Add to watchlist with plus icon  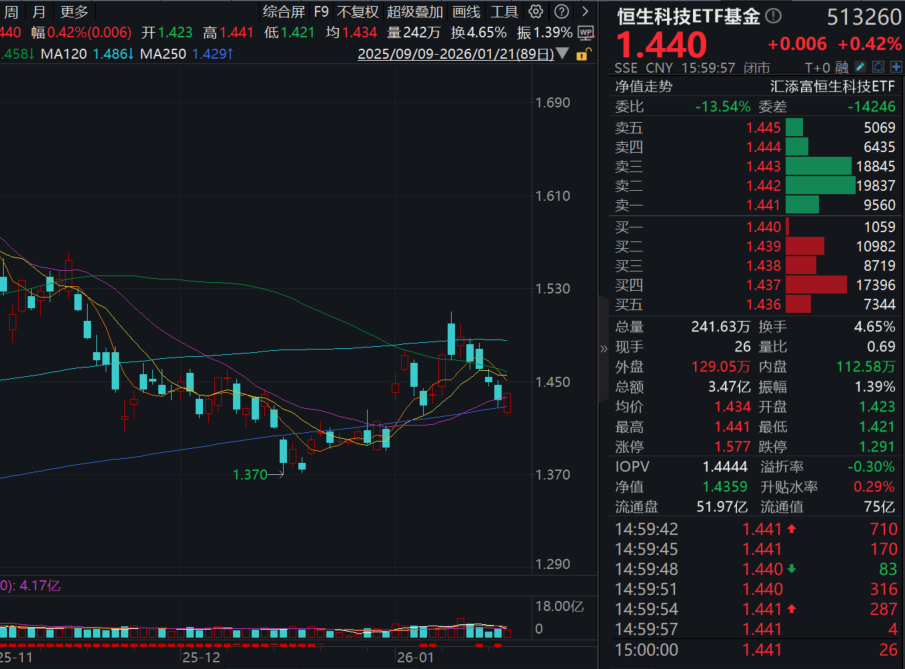click(x=896, y=67)
